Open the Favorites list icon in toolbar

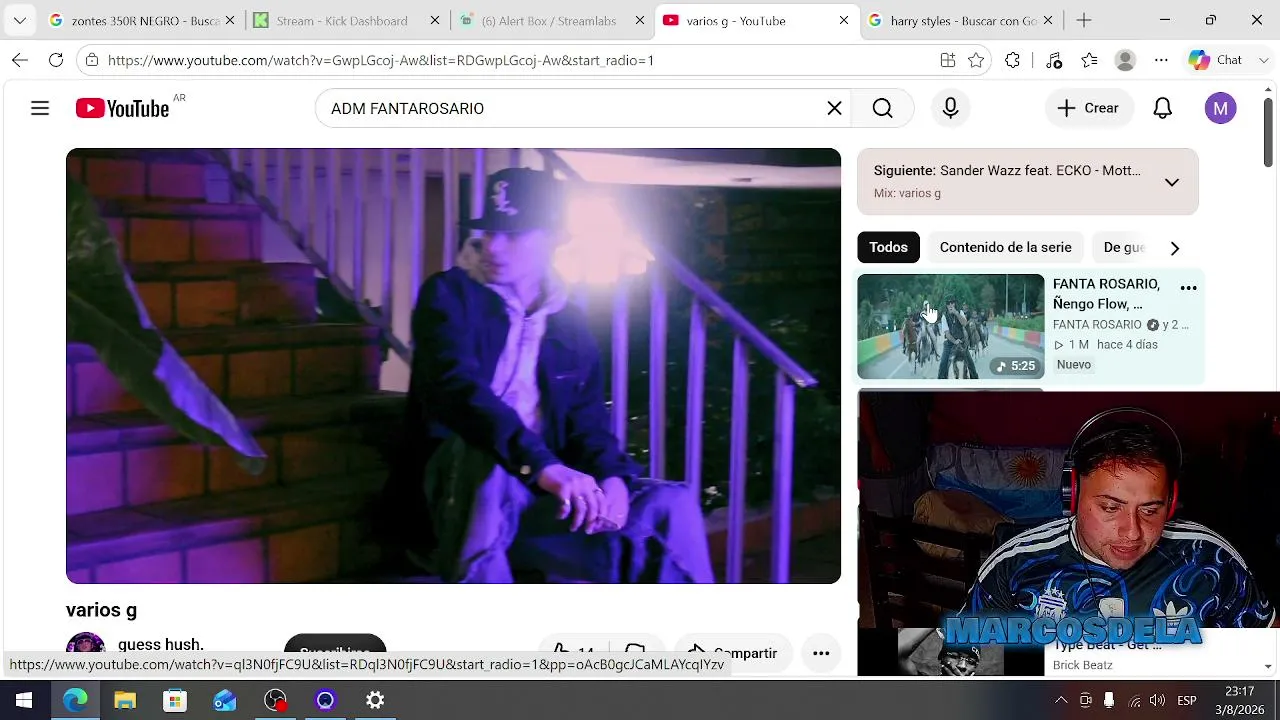point(1090,60)
